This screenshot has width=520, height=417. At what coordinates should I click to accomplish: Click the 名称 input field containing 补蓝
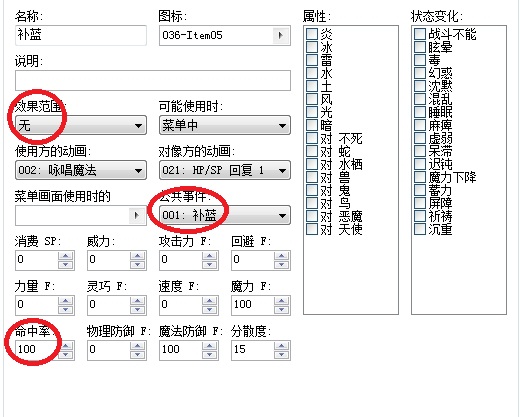(81, 35)
